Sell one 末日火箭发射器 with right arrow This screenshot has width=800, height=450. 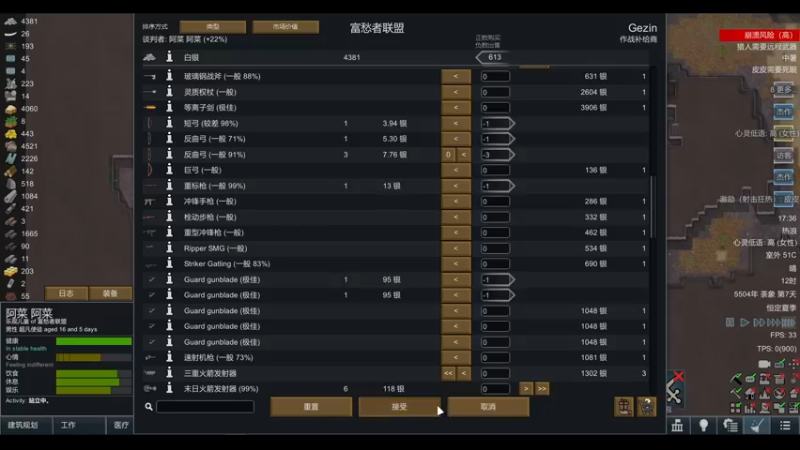click(x=526, y=389)
